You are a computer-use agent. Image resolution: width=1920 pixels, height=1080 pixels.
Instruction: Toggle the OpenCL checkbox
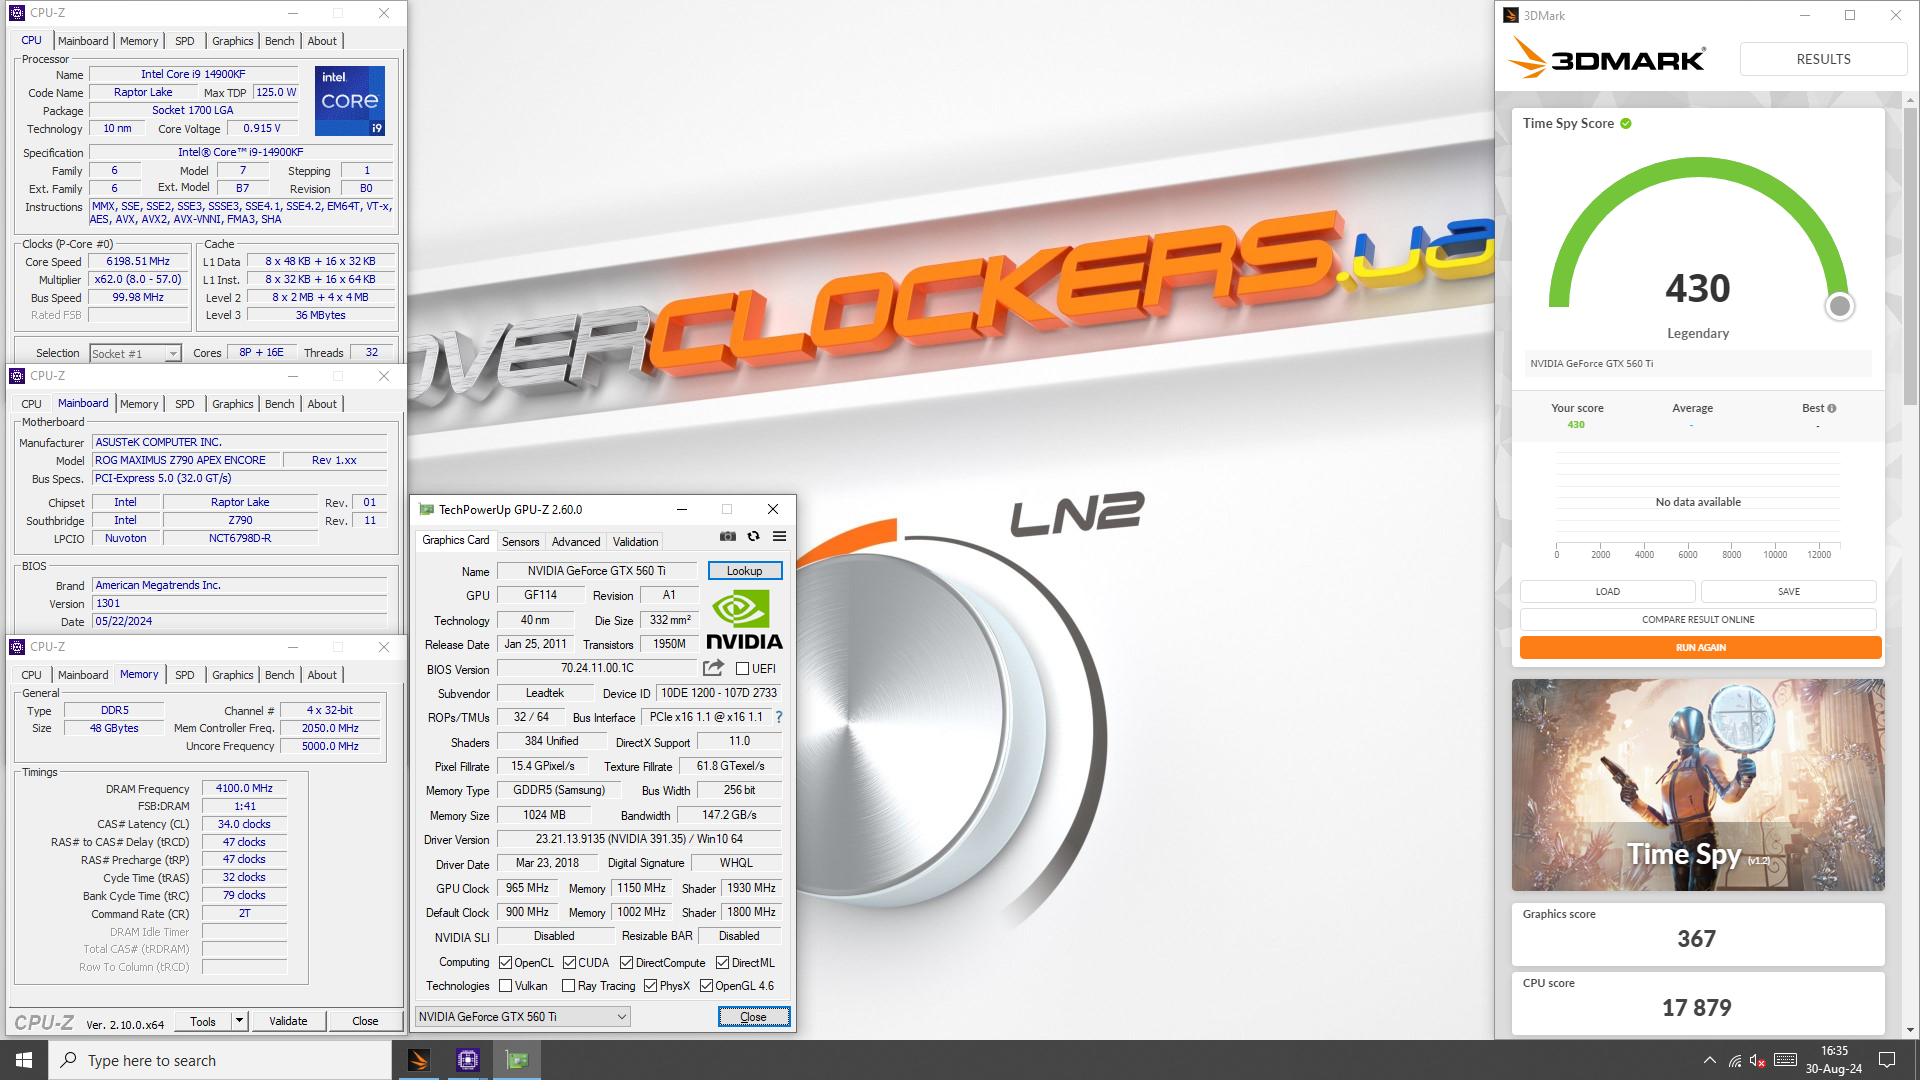pyautogui.click(x=505, y=963)
